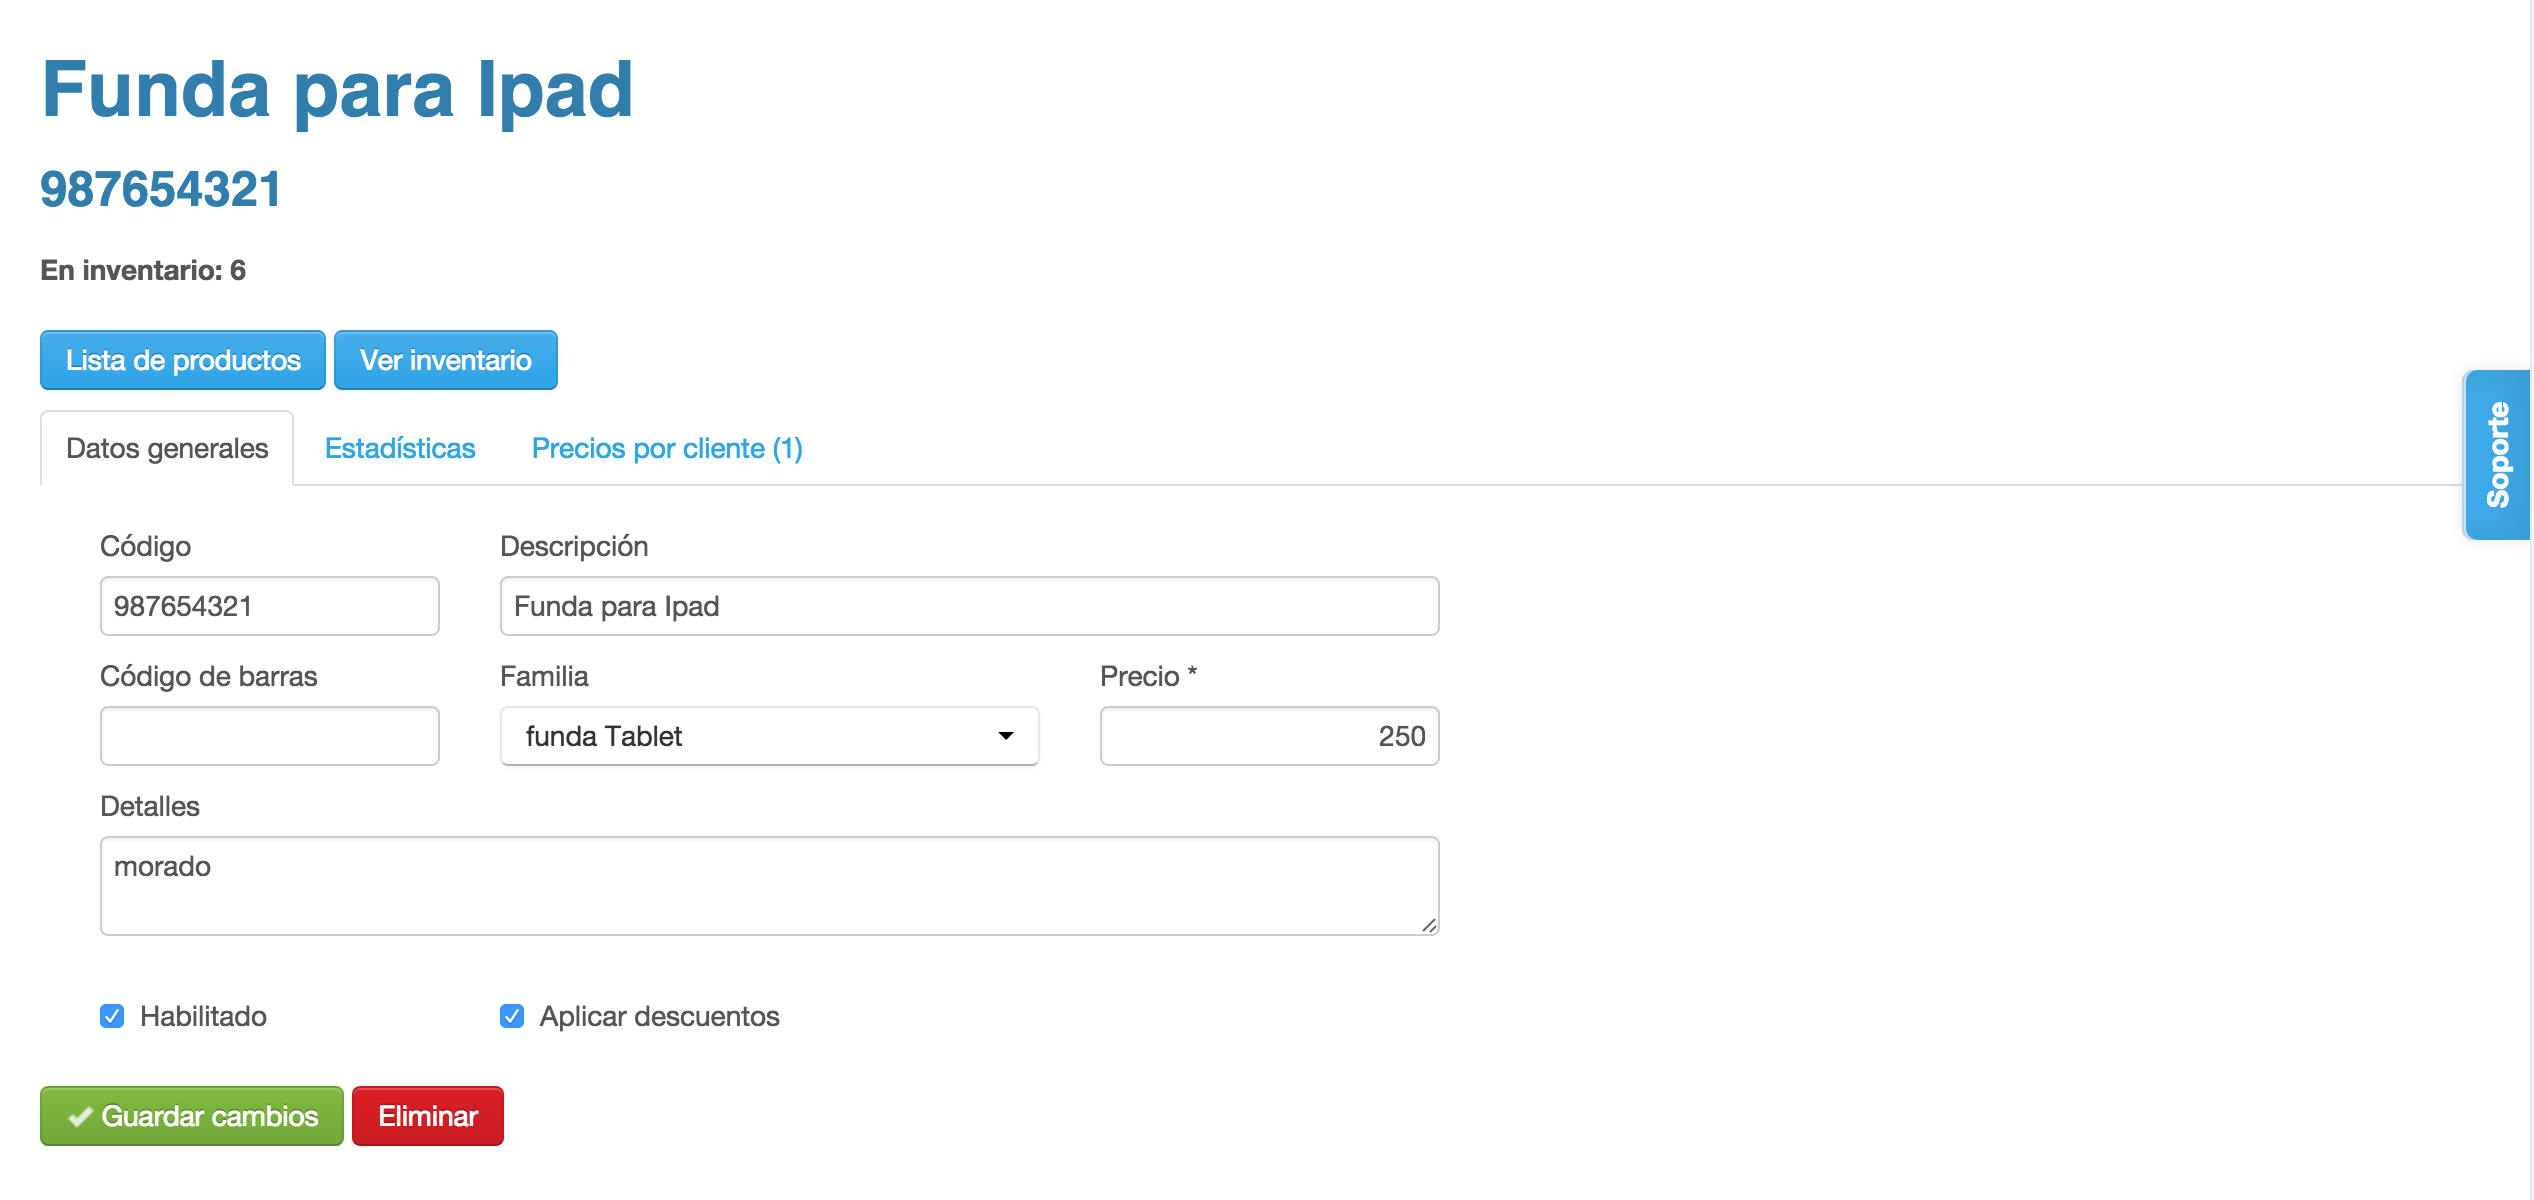Uncheck the Aplicar descuentos checkbox
Viewport: 2534px width, 1200px height.
[512, 1016]
